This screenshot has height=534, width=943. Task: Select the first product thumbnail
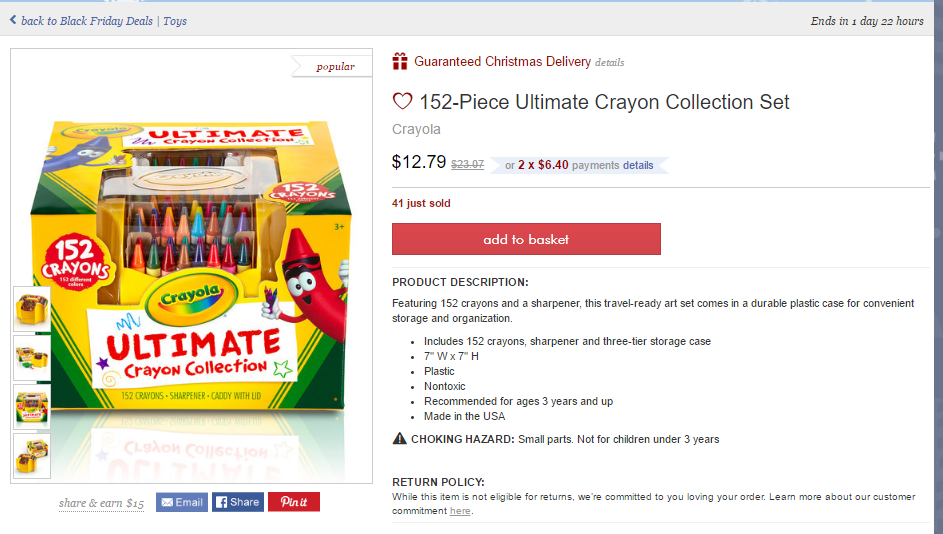31,308
